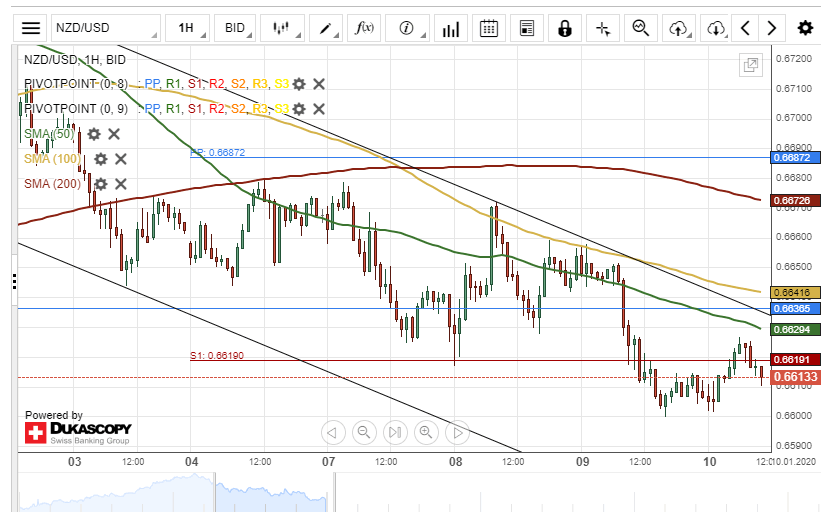The height and width of the screenshot is (522, 828).
Task: Open the f(x) indicators menu
Action: pyautogui.click(x=364, y=28)
